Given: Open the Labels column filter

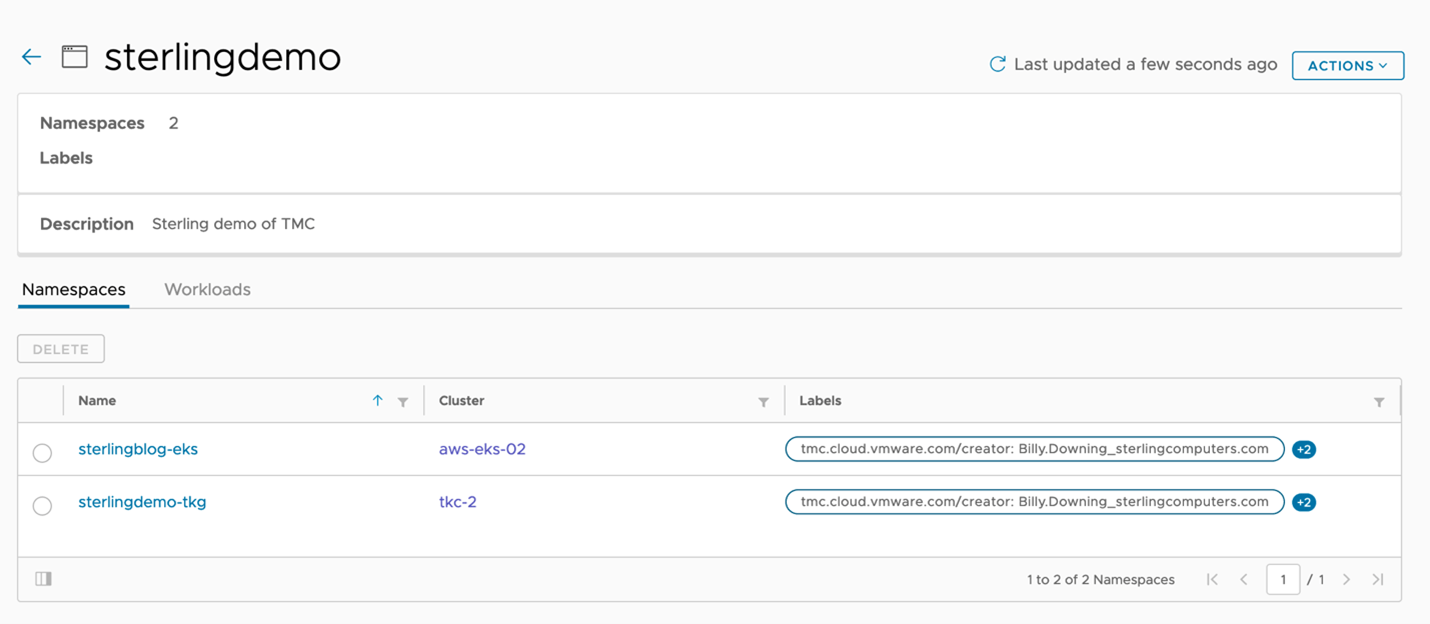Looking at the screenshot, I should (1379, 402).
